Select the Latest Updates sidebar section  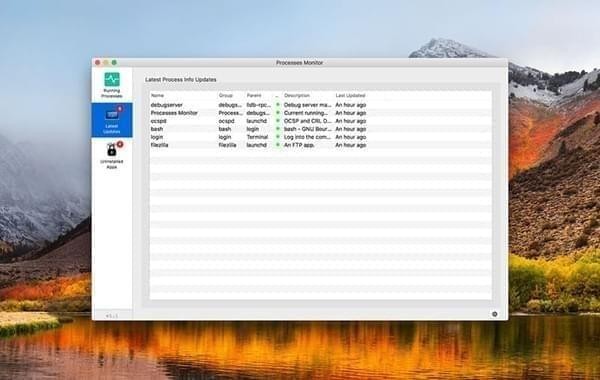point(112,120)
